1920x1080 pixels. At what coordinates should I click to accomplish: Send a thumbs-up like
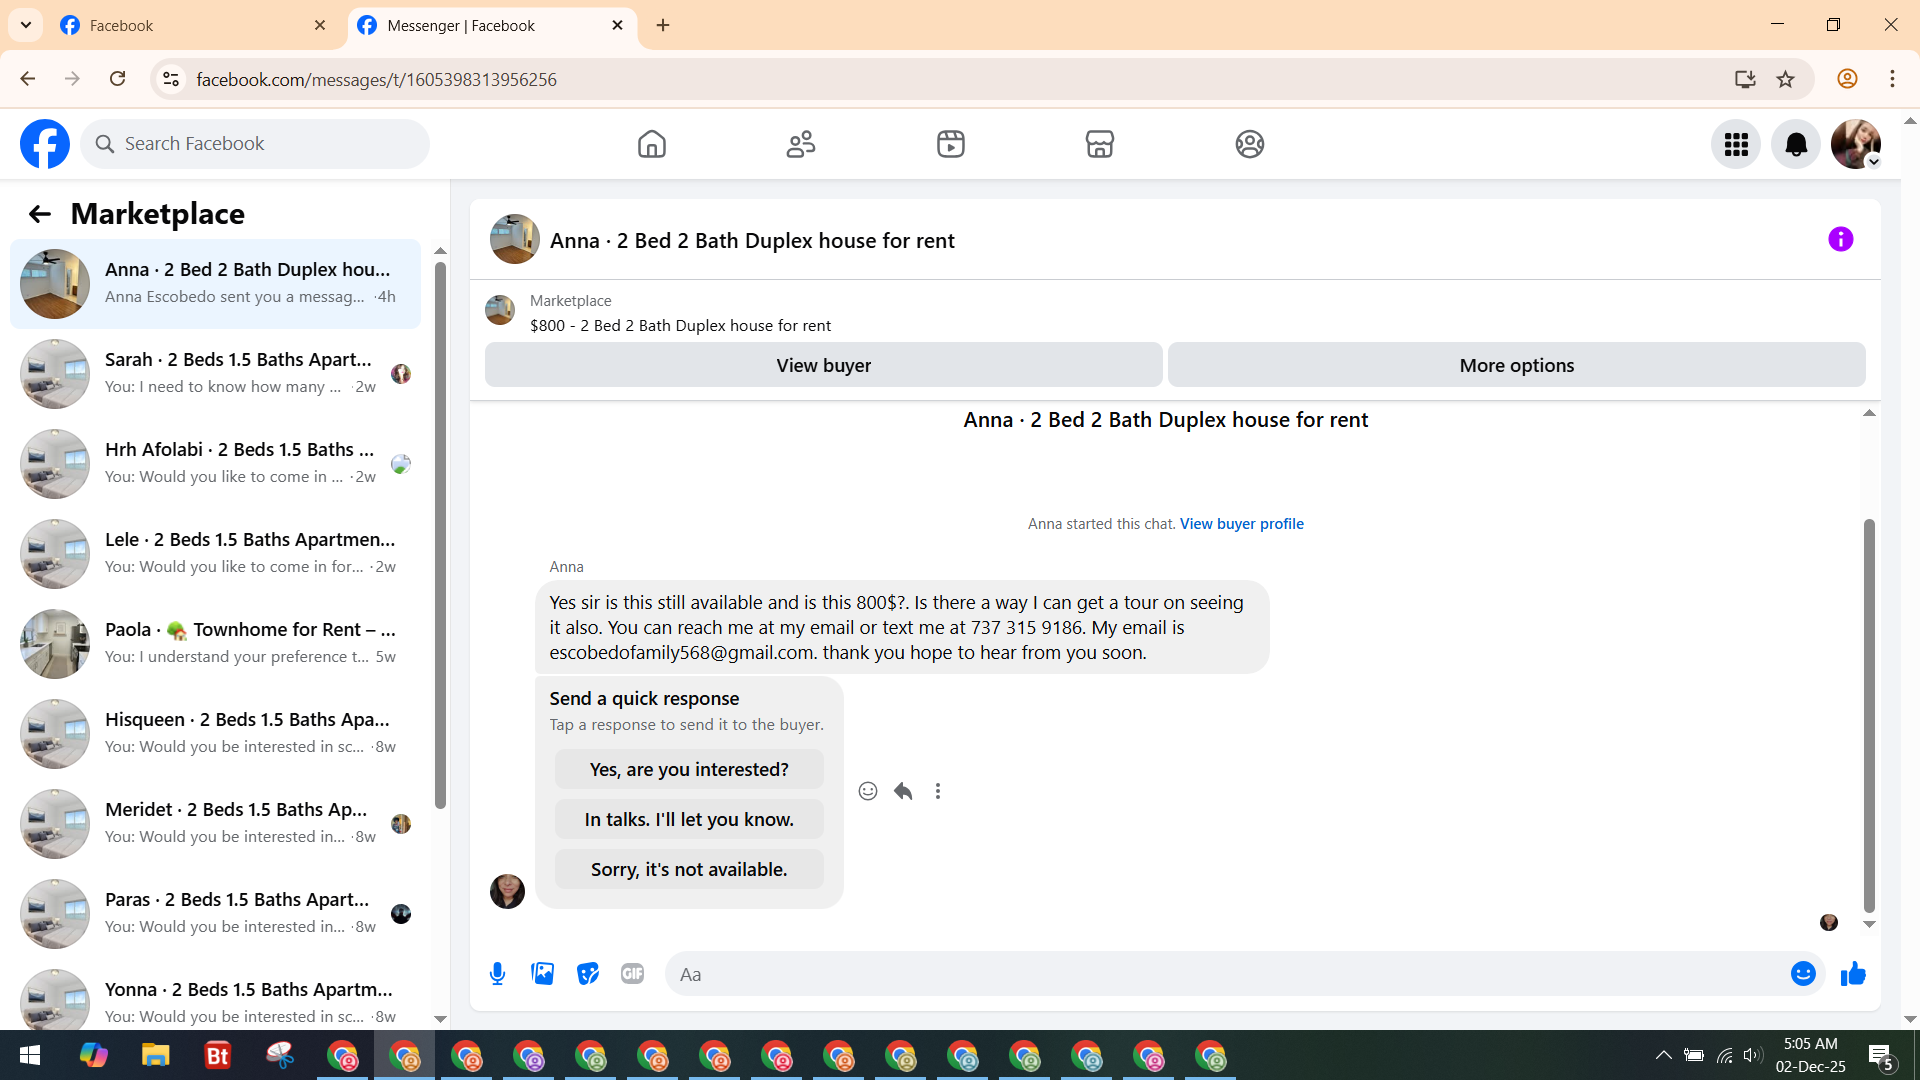pyautogui.click(x=1853, y=974)
